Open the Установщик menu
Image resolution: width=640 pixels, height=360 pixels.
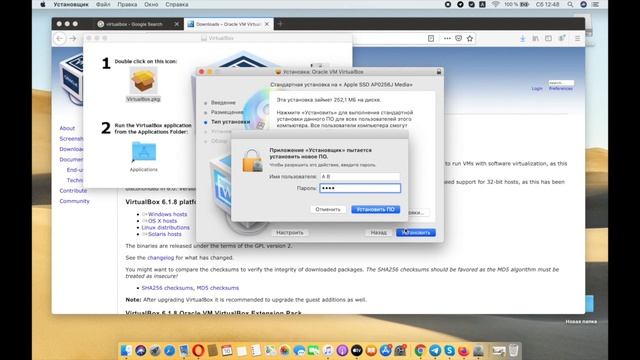pos(71,4)
